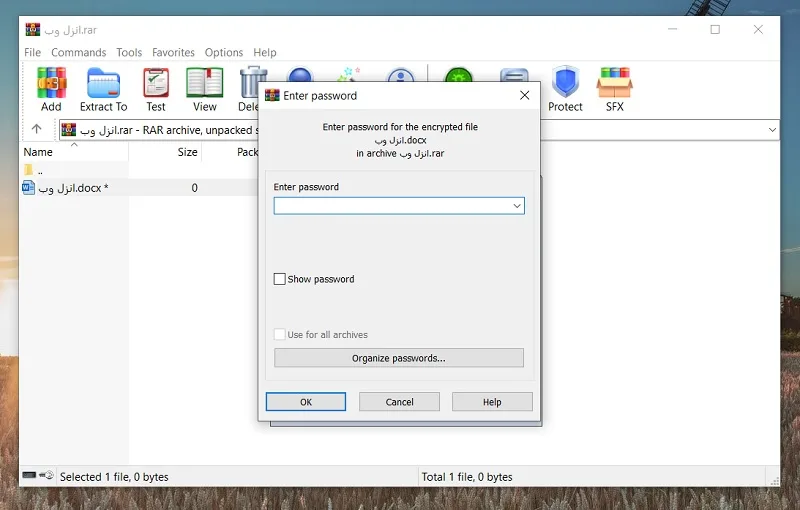Click the archive icon in address bar
Image resolution: width=800 pixels, height=510 pixels.
pos(69,130)
